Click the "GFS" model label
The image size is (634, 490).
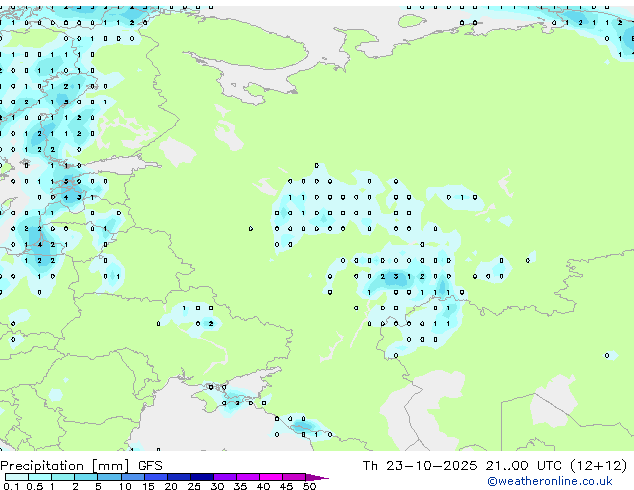(x=150, y=466)
